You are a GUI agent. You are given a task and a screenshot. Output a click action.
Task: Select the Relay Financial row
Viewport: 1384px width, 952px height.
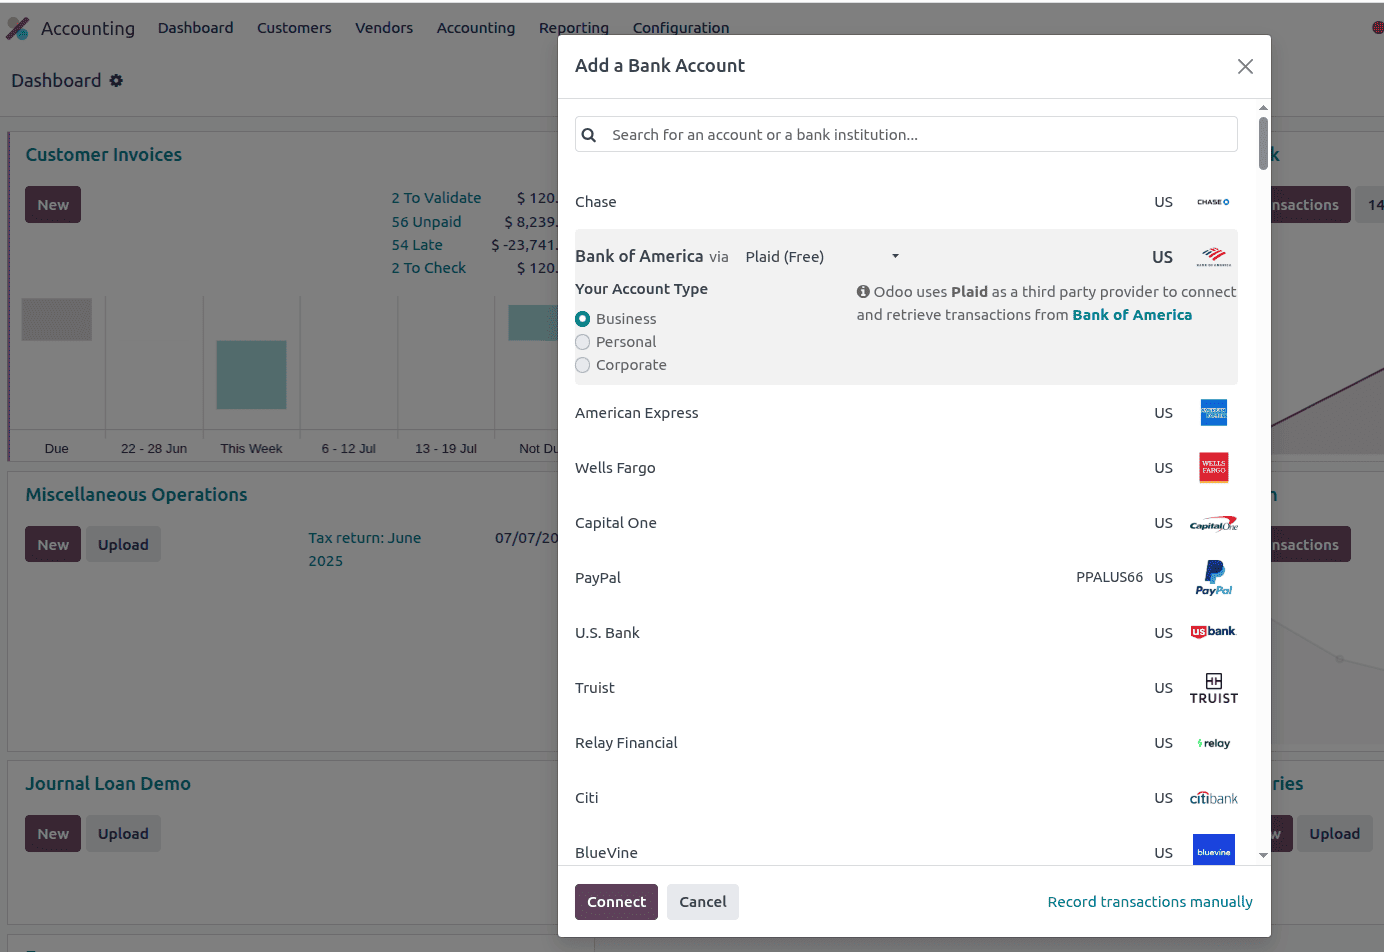906,743
